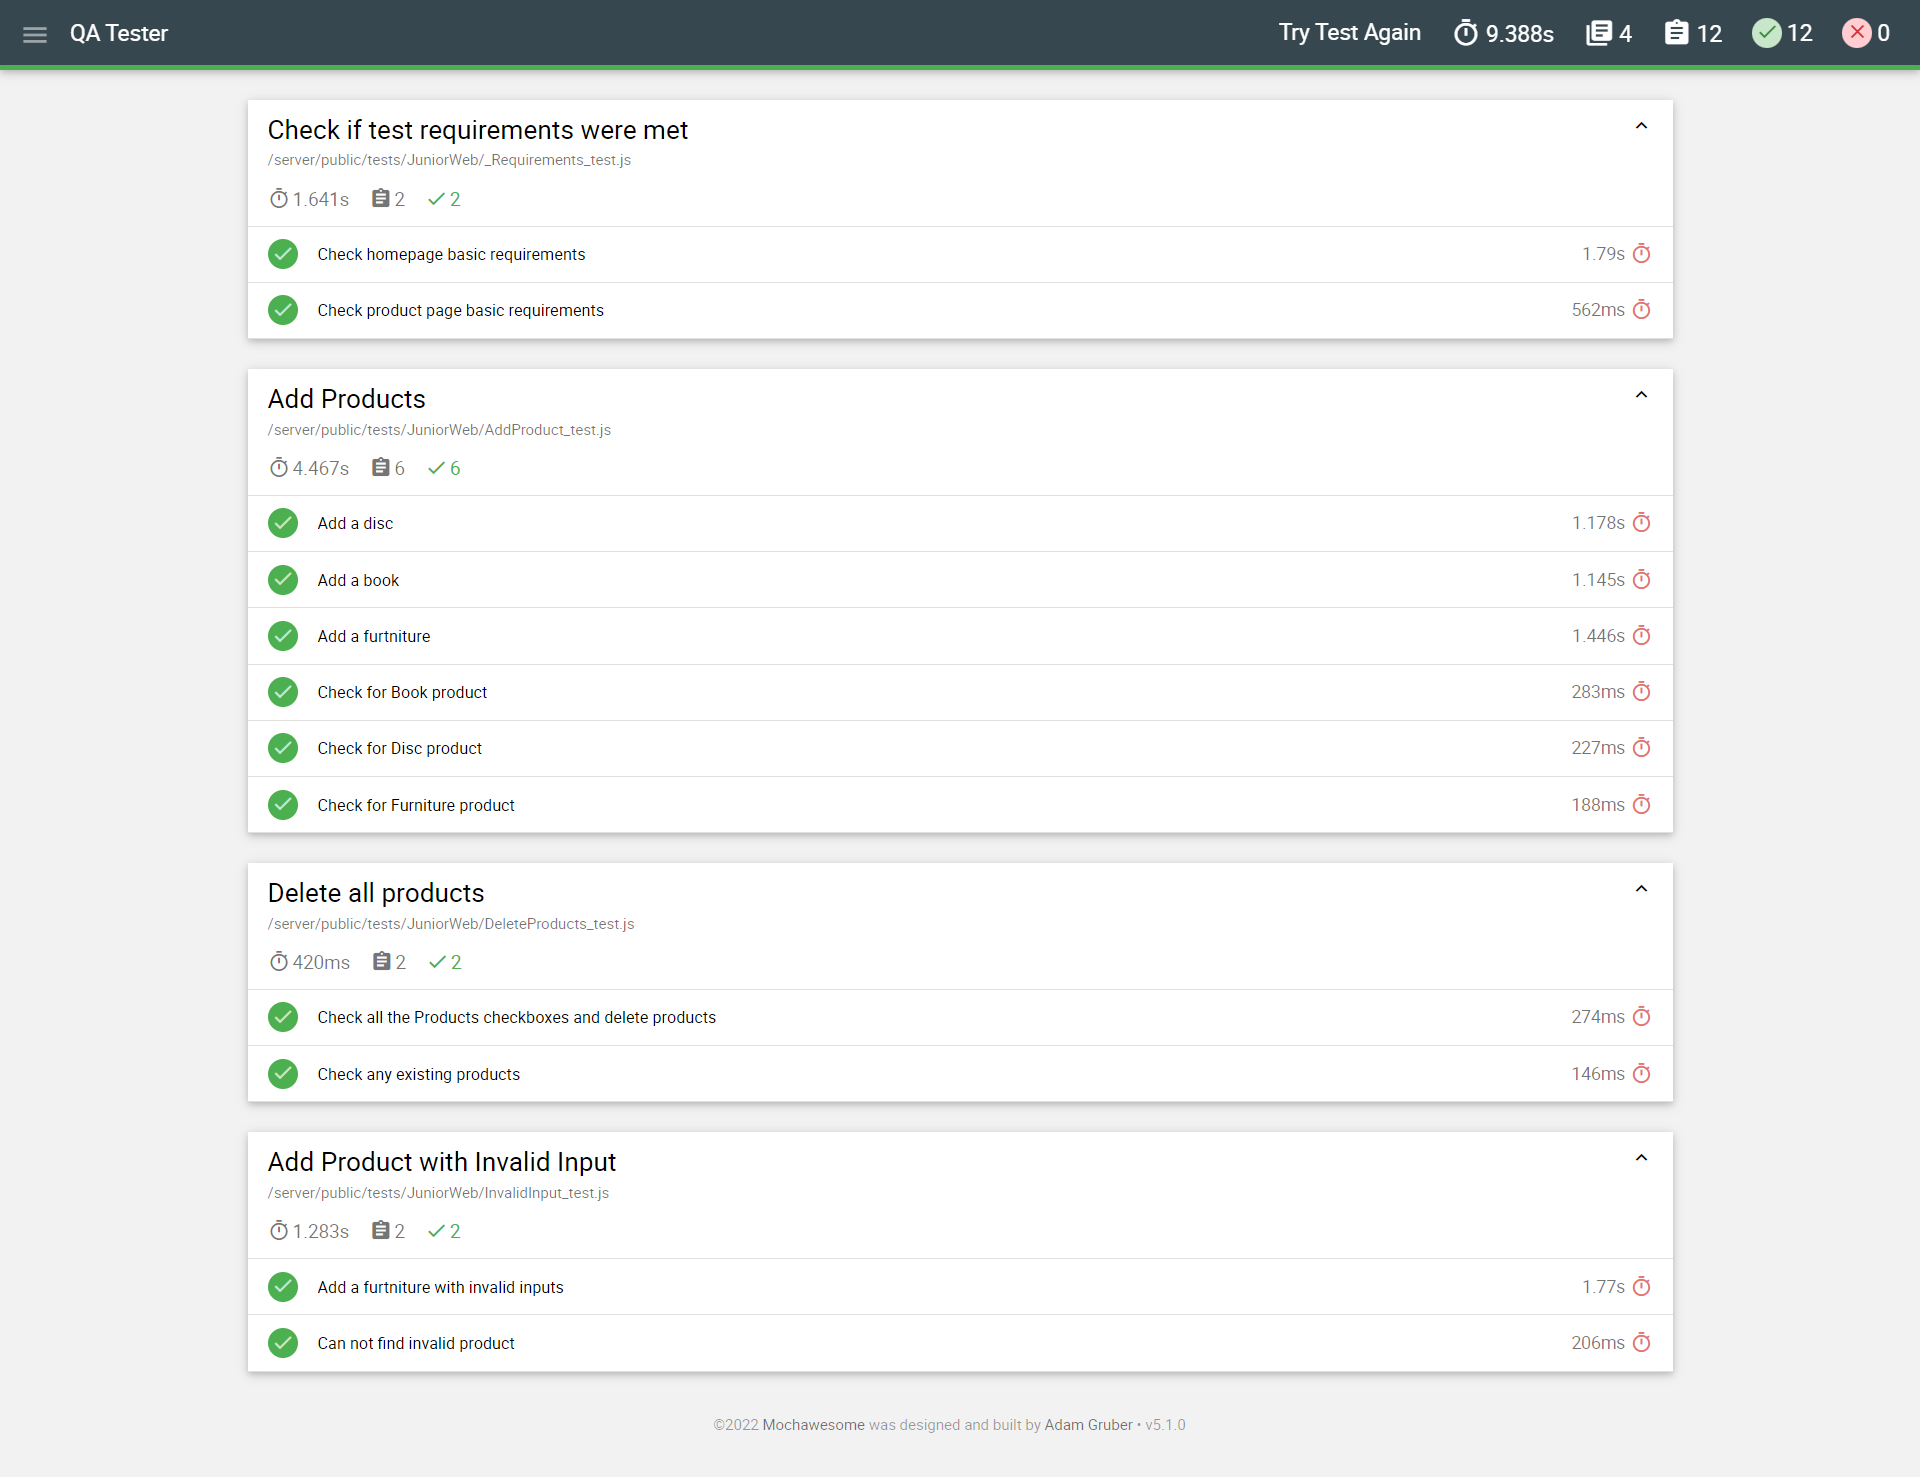Click the duration timer icon for Add a book
This screenshot has width=1920, height=1477.
[x=1642, y=580]
